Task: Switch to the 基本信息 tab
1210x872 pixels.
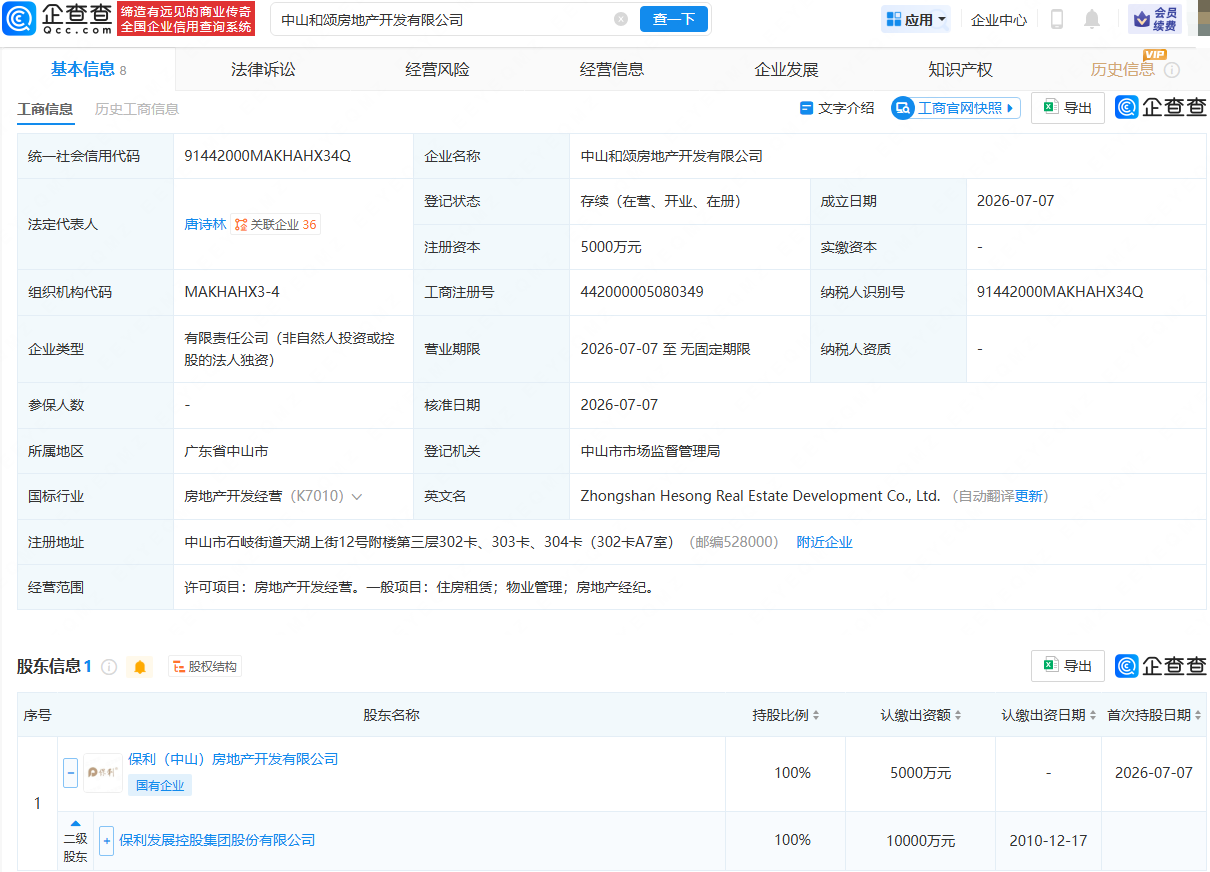Action: (x=88, y=69)
